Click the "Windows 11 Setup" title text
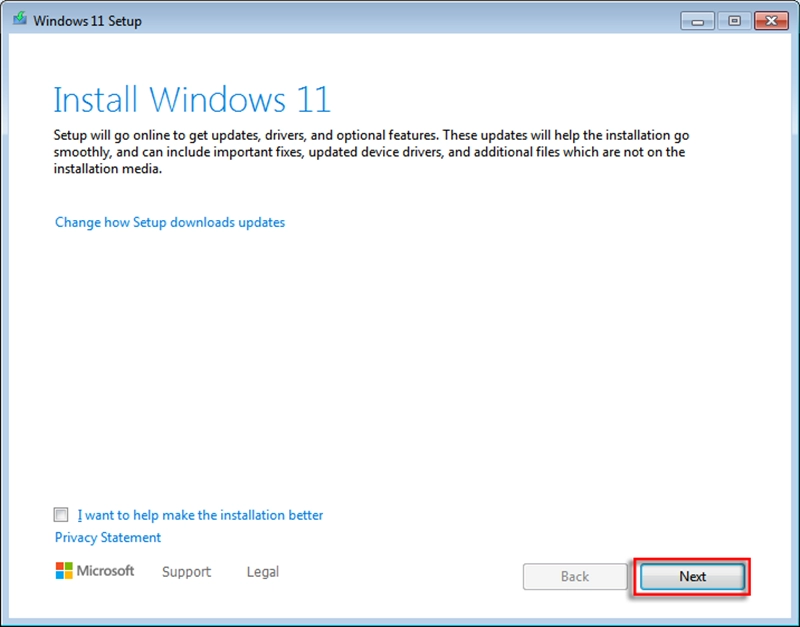Screen dimensions: 800x627 pyautogui.click(x=87, y=21)
